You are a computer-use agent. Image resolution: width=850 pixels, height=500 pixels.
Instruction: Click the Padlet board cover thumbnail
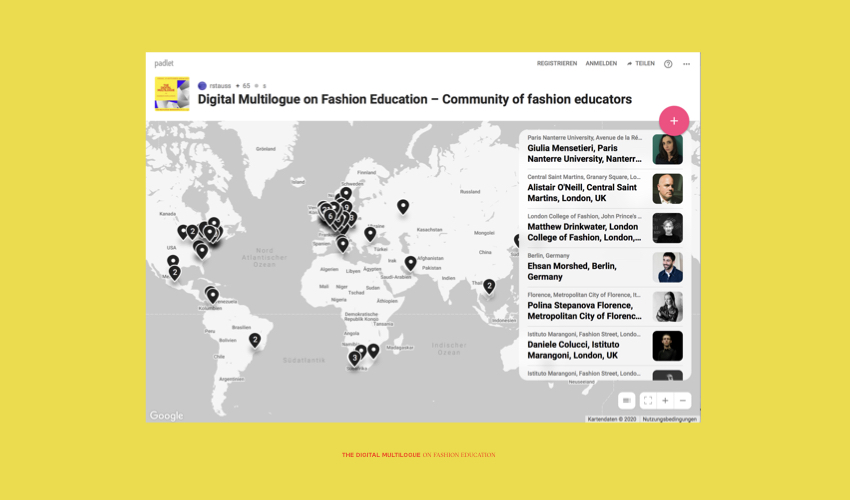[x=172, y=94]
